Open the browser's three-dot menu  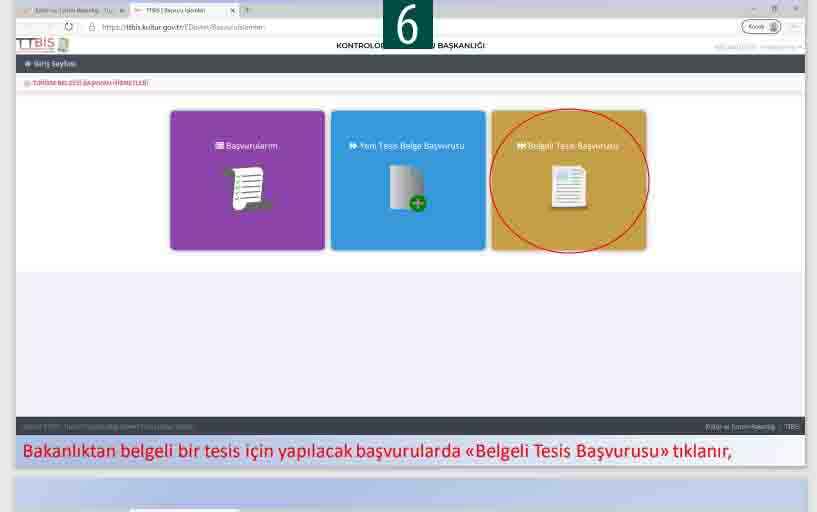795,27
